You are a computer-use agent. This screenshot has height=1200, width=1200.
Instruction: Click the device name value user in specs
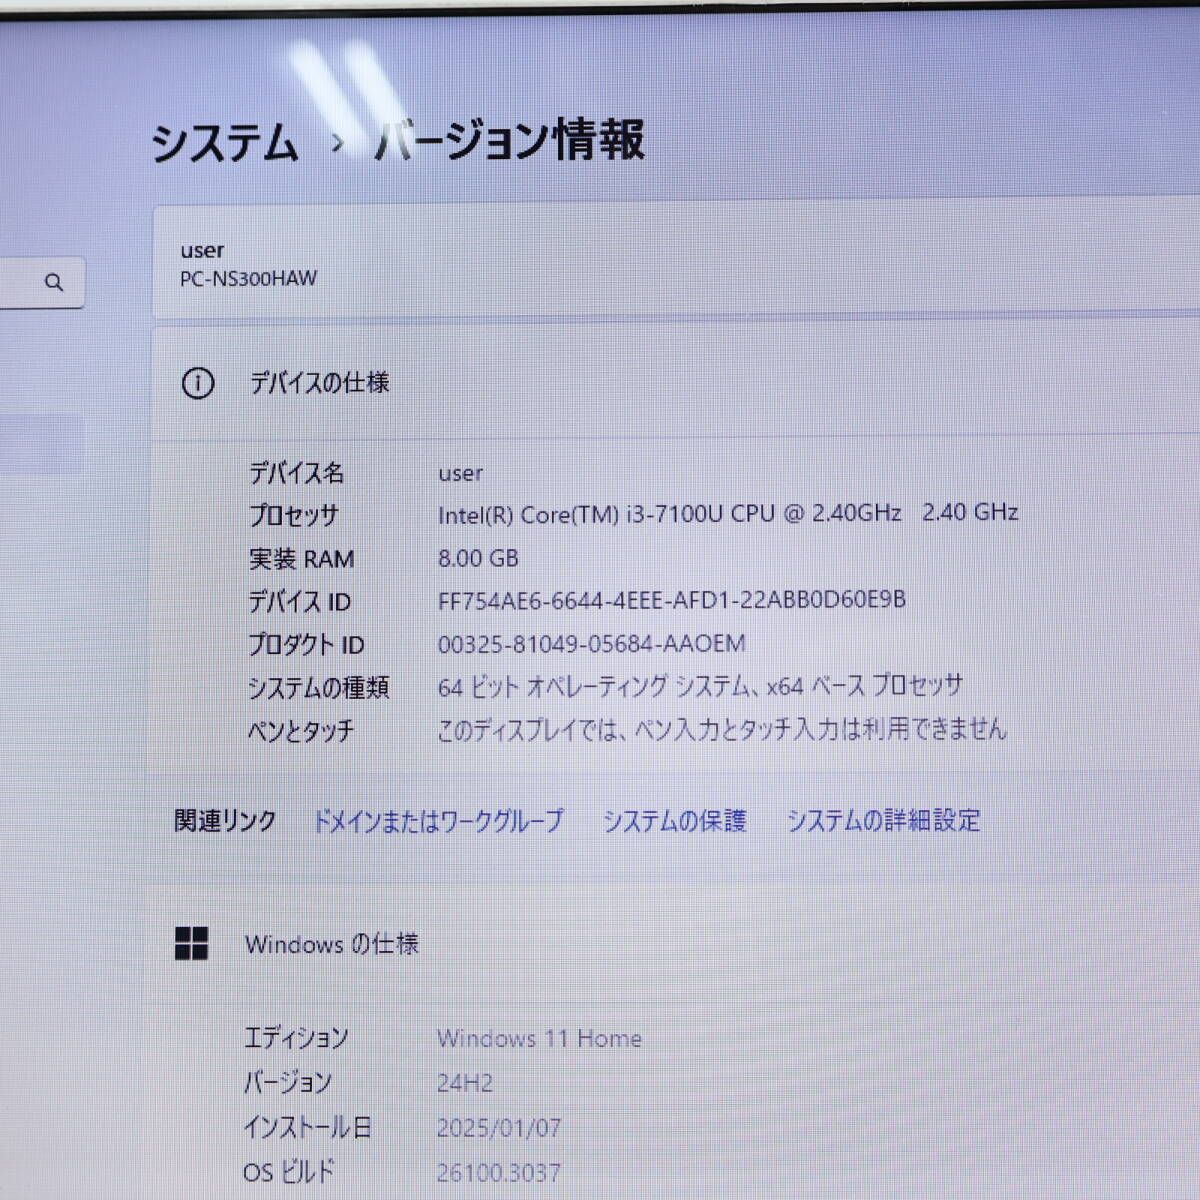[x=460, y=473]
